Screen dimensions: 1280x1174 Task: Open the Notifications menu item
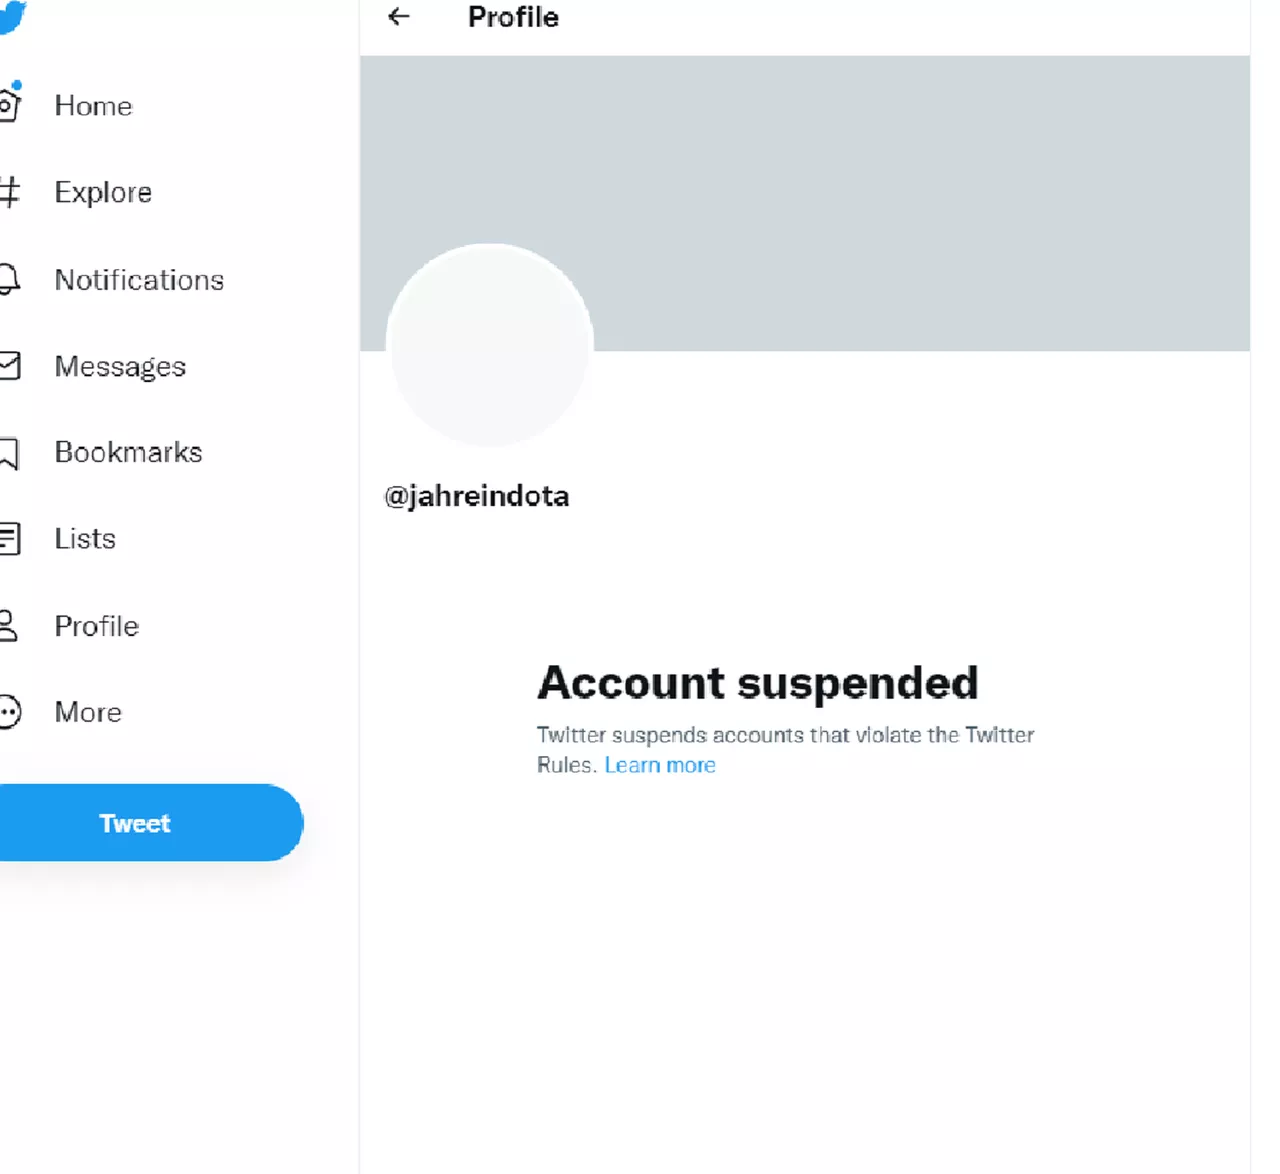139,280
